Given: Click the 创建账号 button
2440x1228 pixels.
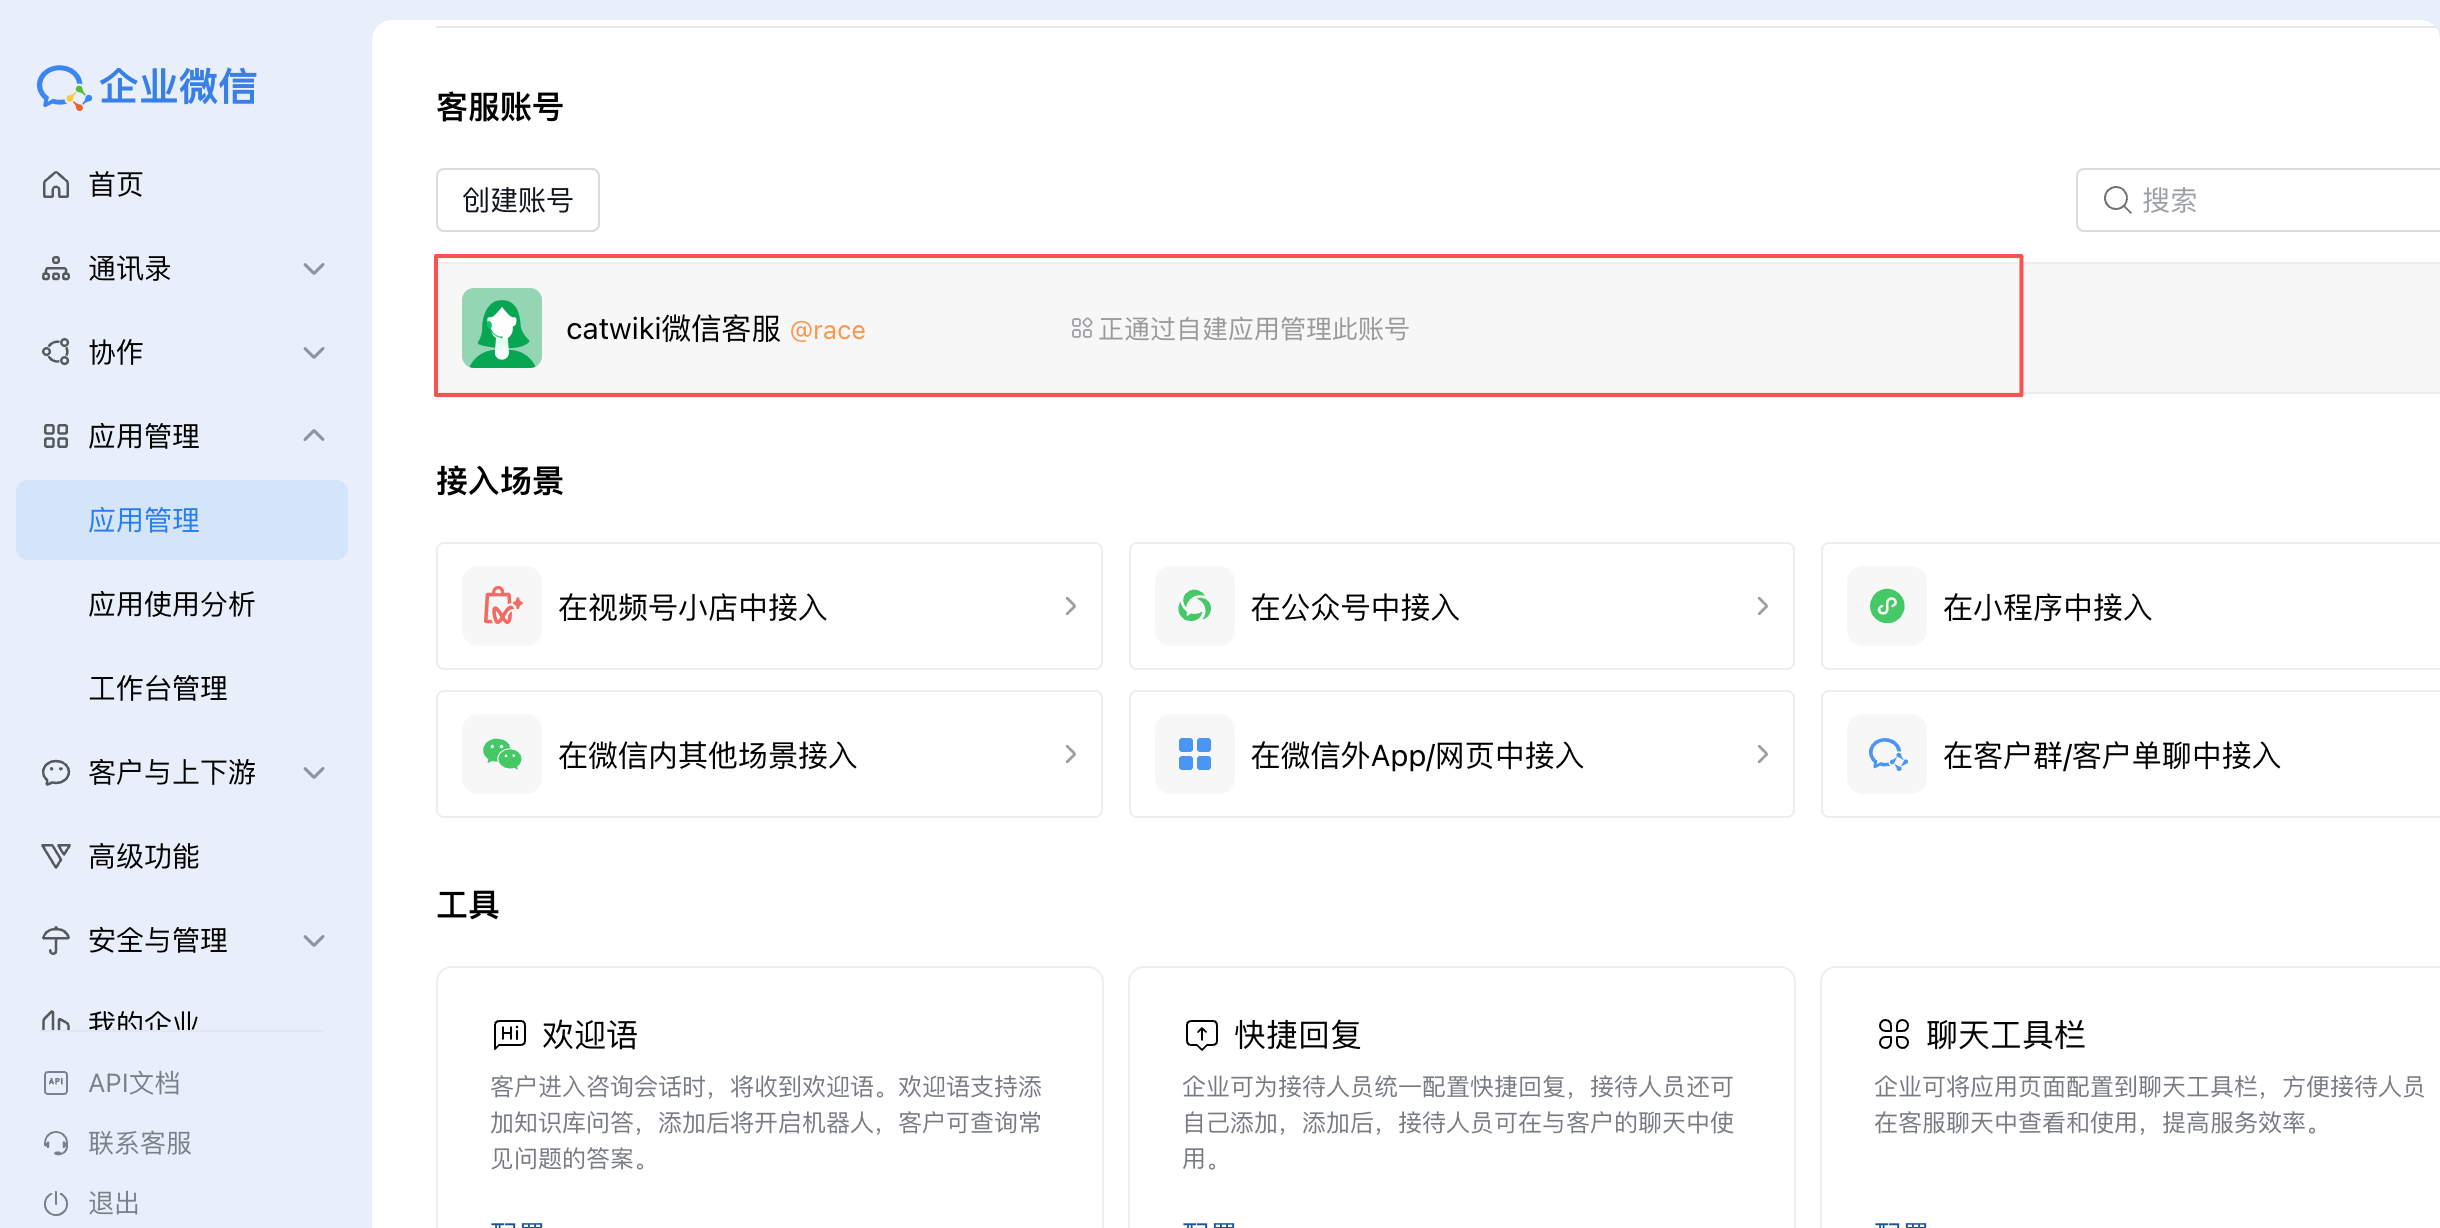Looking at the screenshot, I should coord(517,200).
